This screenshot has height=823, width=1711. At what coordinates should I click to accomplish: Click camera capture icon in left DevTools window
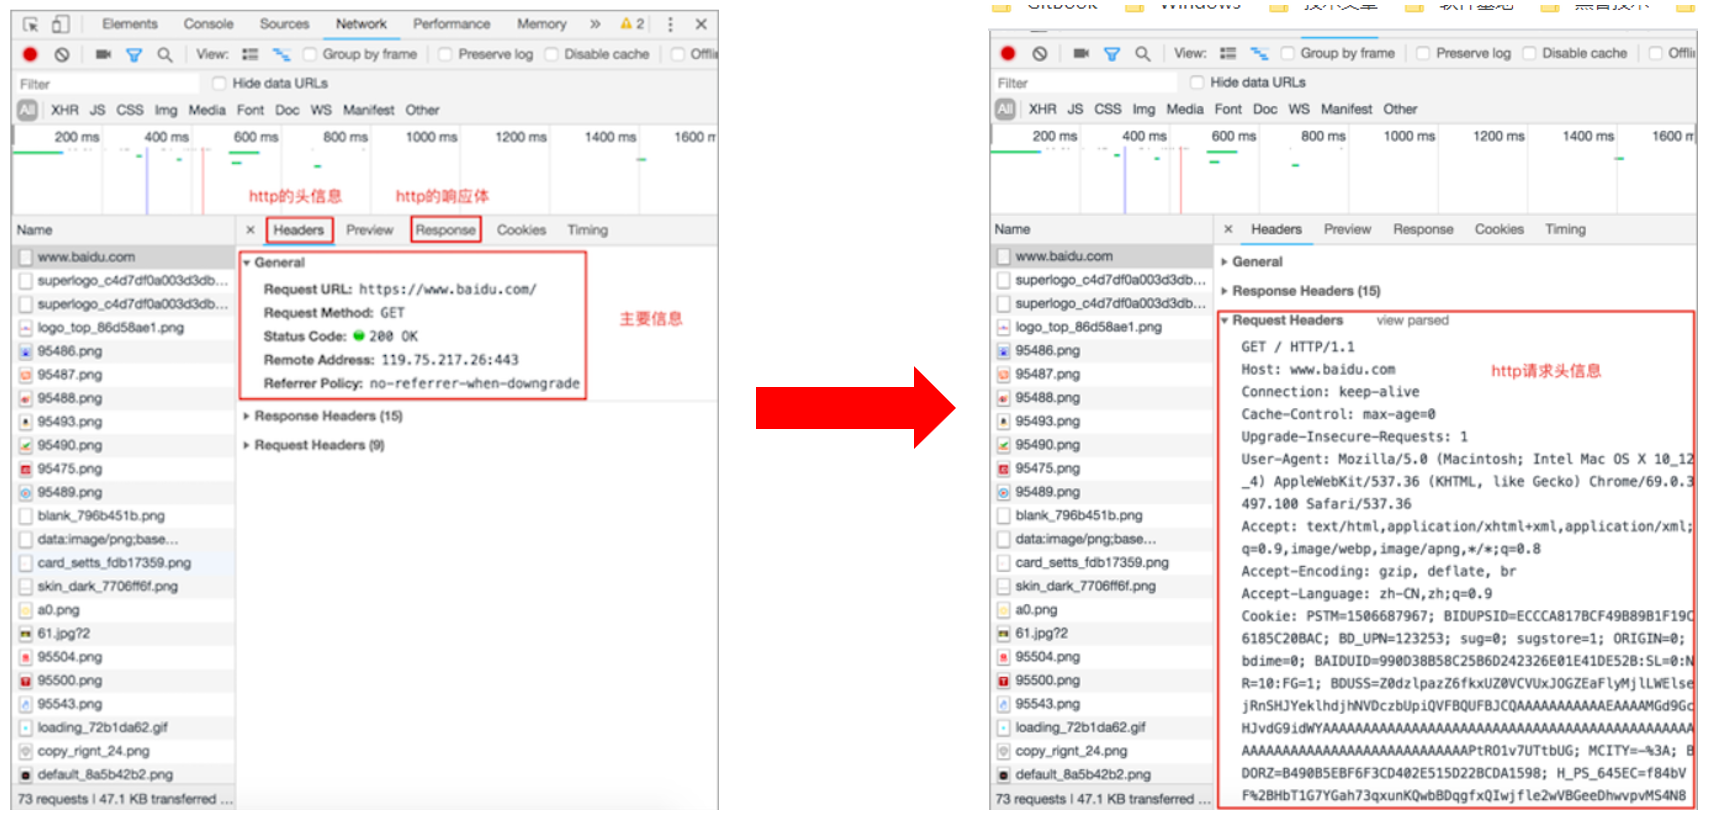[x=103, y=54]
